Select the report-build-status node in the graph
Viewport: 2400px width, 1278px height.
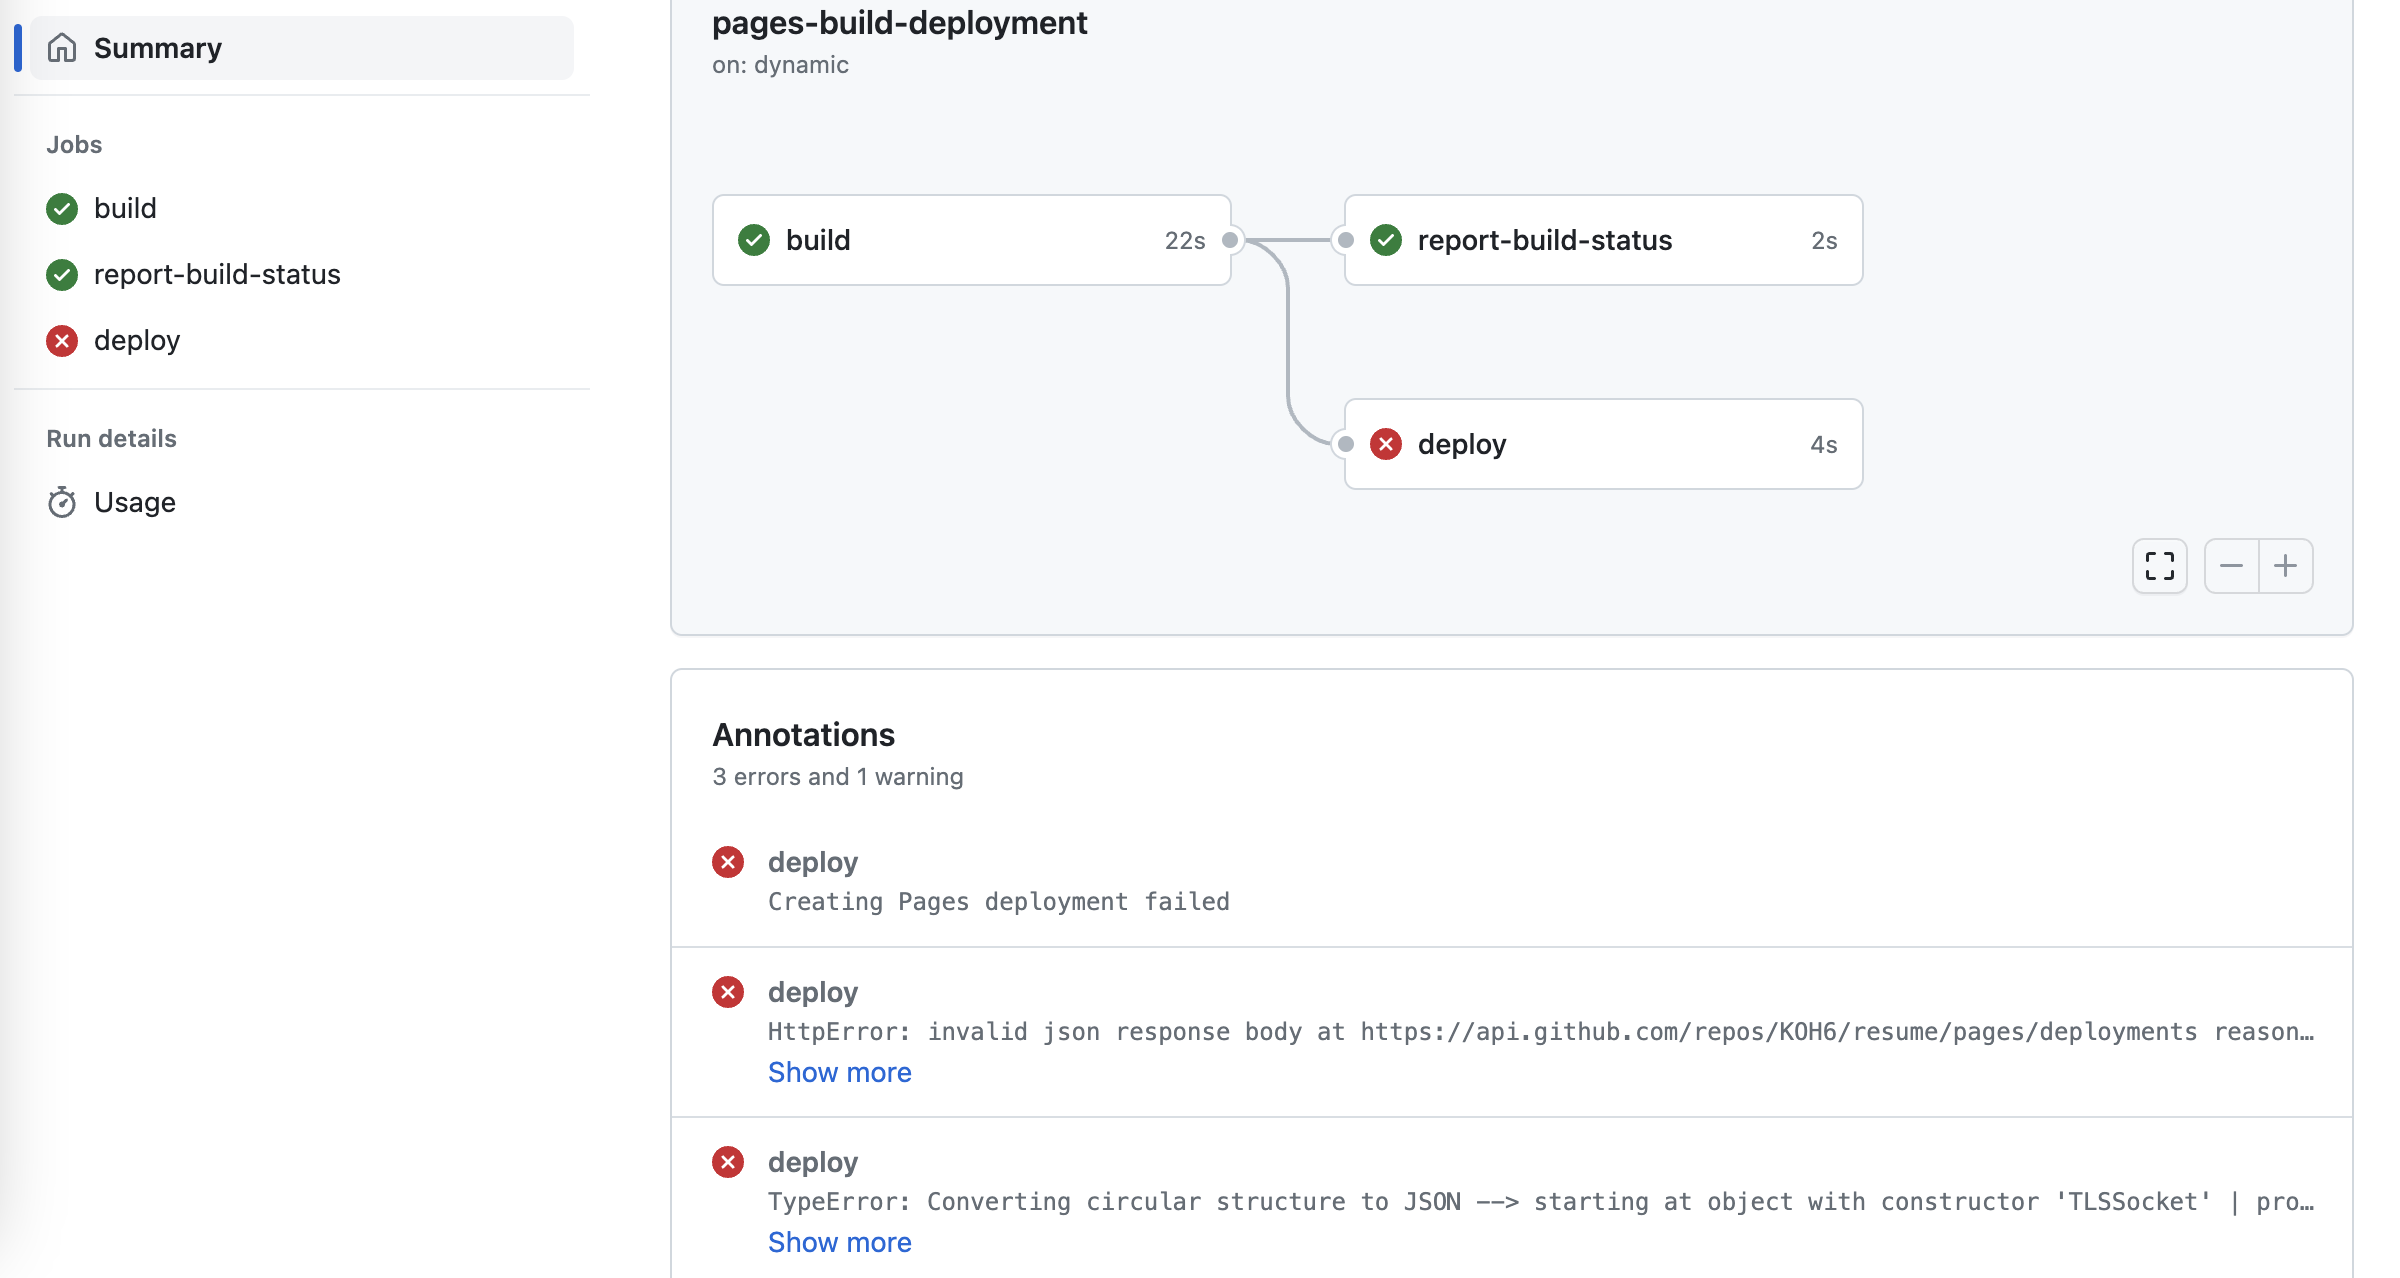[x=1545, y=240]
